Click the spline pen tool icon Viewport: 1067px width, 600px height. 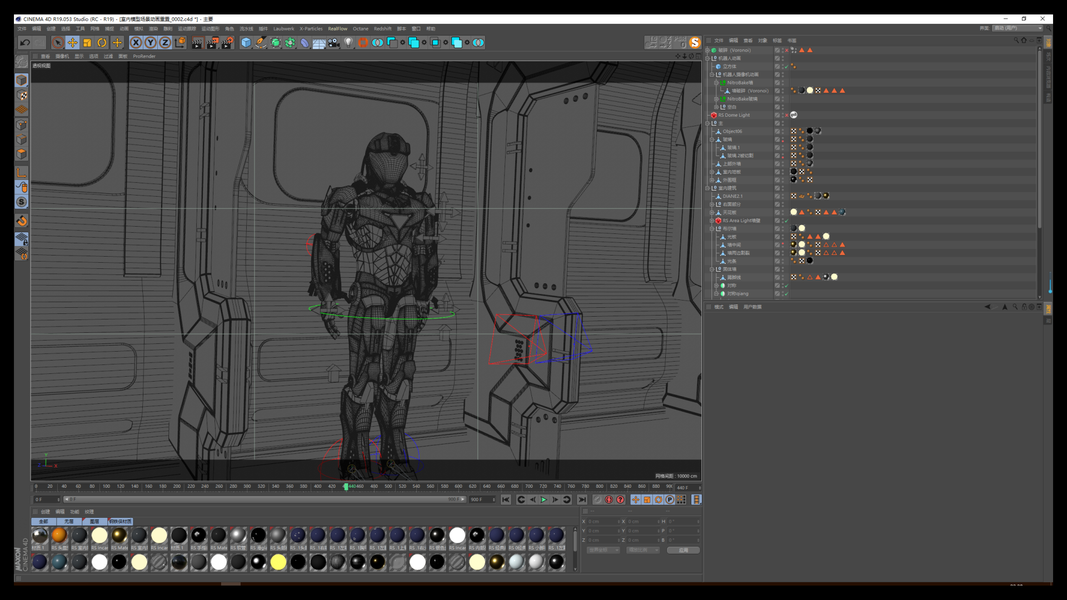pyautogui.click(x=261, y=43)
